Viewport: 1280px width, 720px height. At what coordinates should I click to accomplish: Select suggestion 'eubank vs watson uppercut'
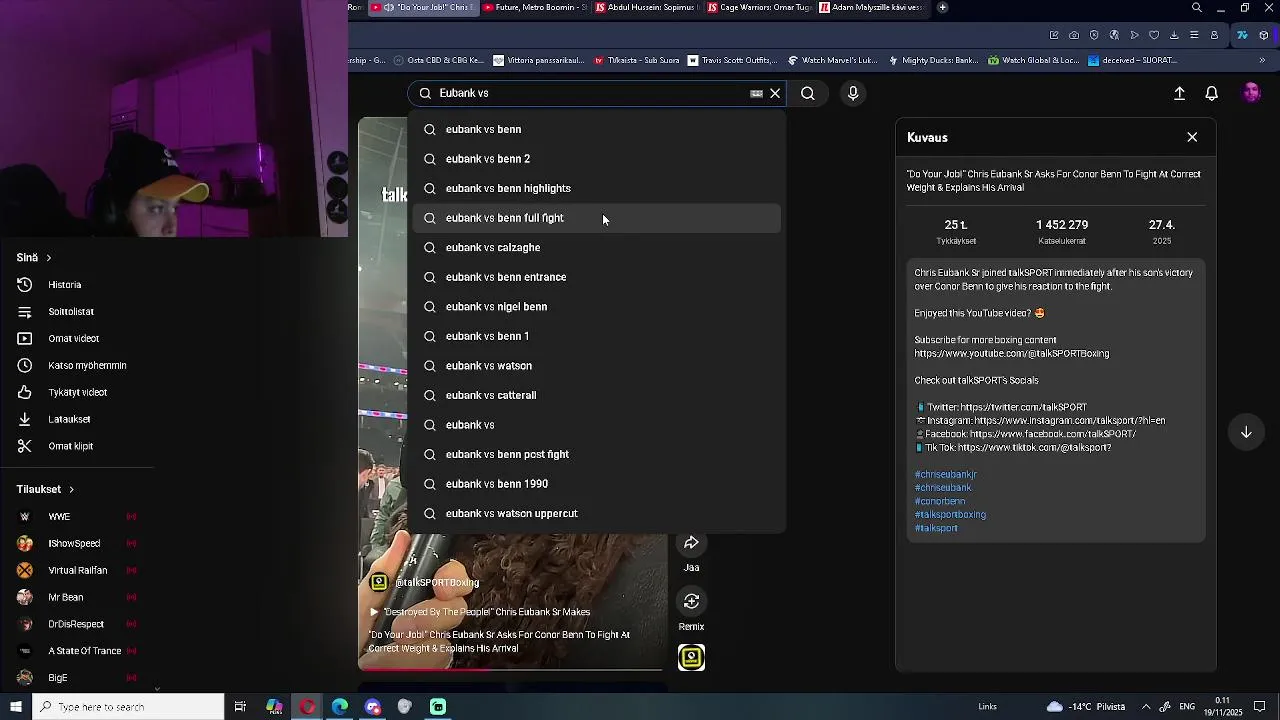(596, 513)
